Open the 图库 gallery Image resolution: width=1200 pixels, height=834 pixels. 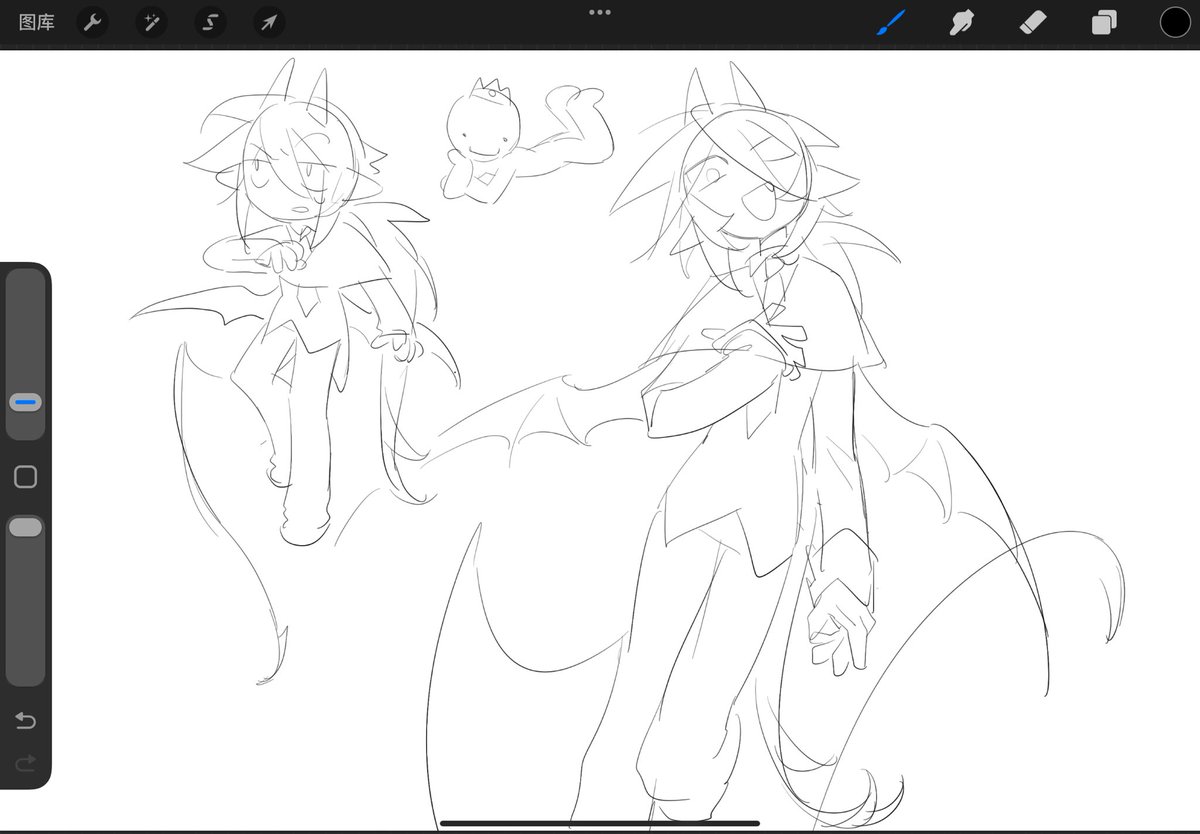pos(37,22)
